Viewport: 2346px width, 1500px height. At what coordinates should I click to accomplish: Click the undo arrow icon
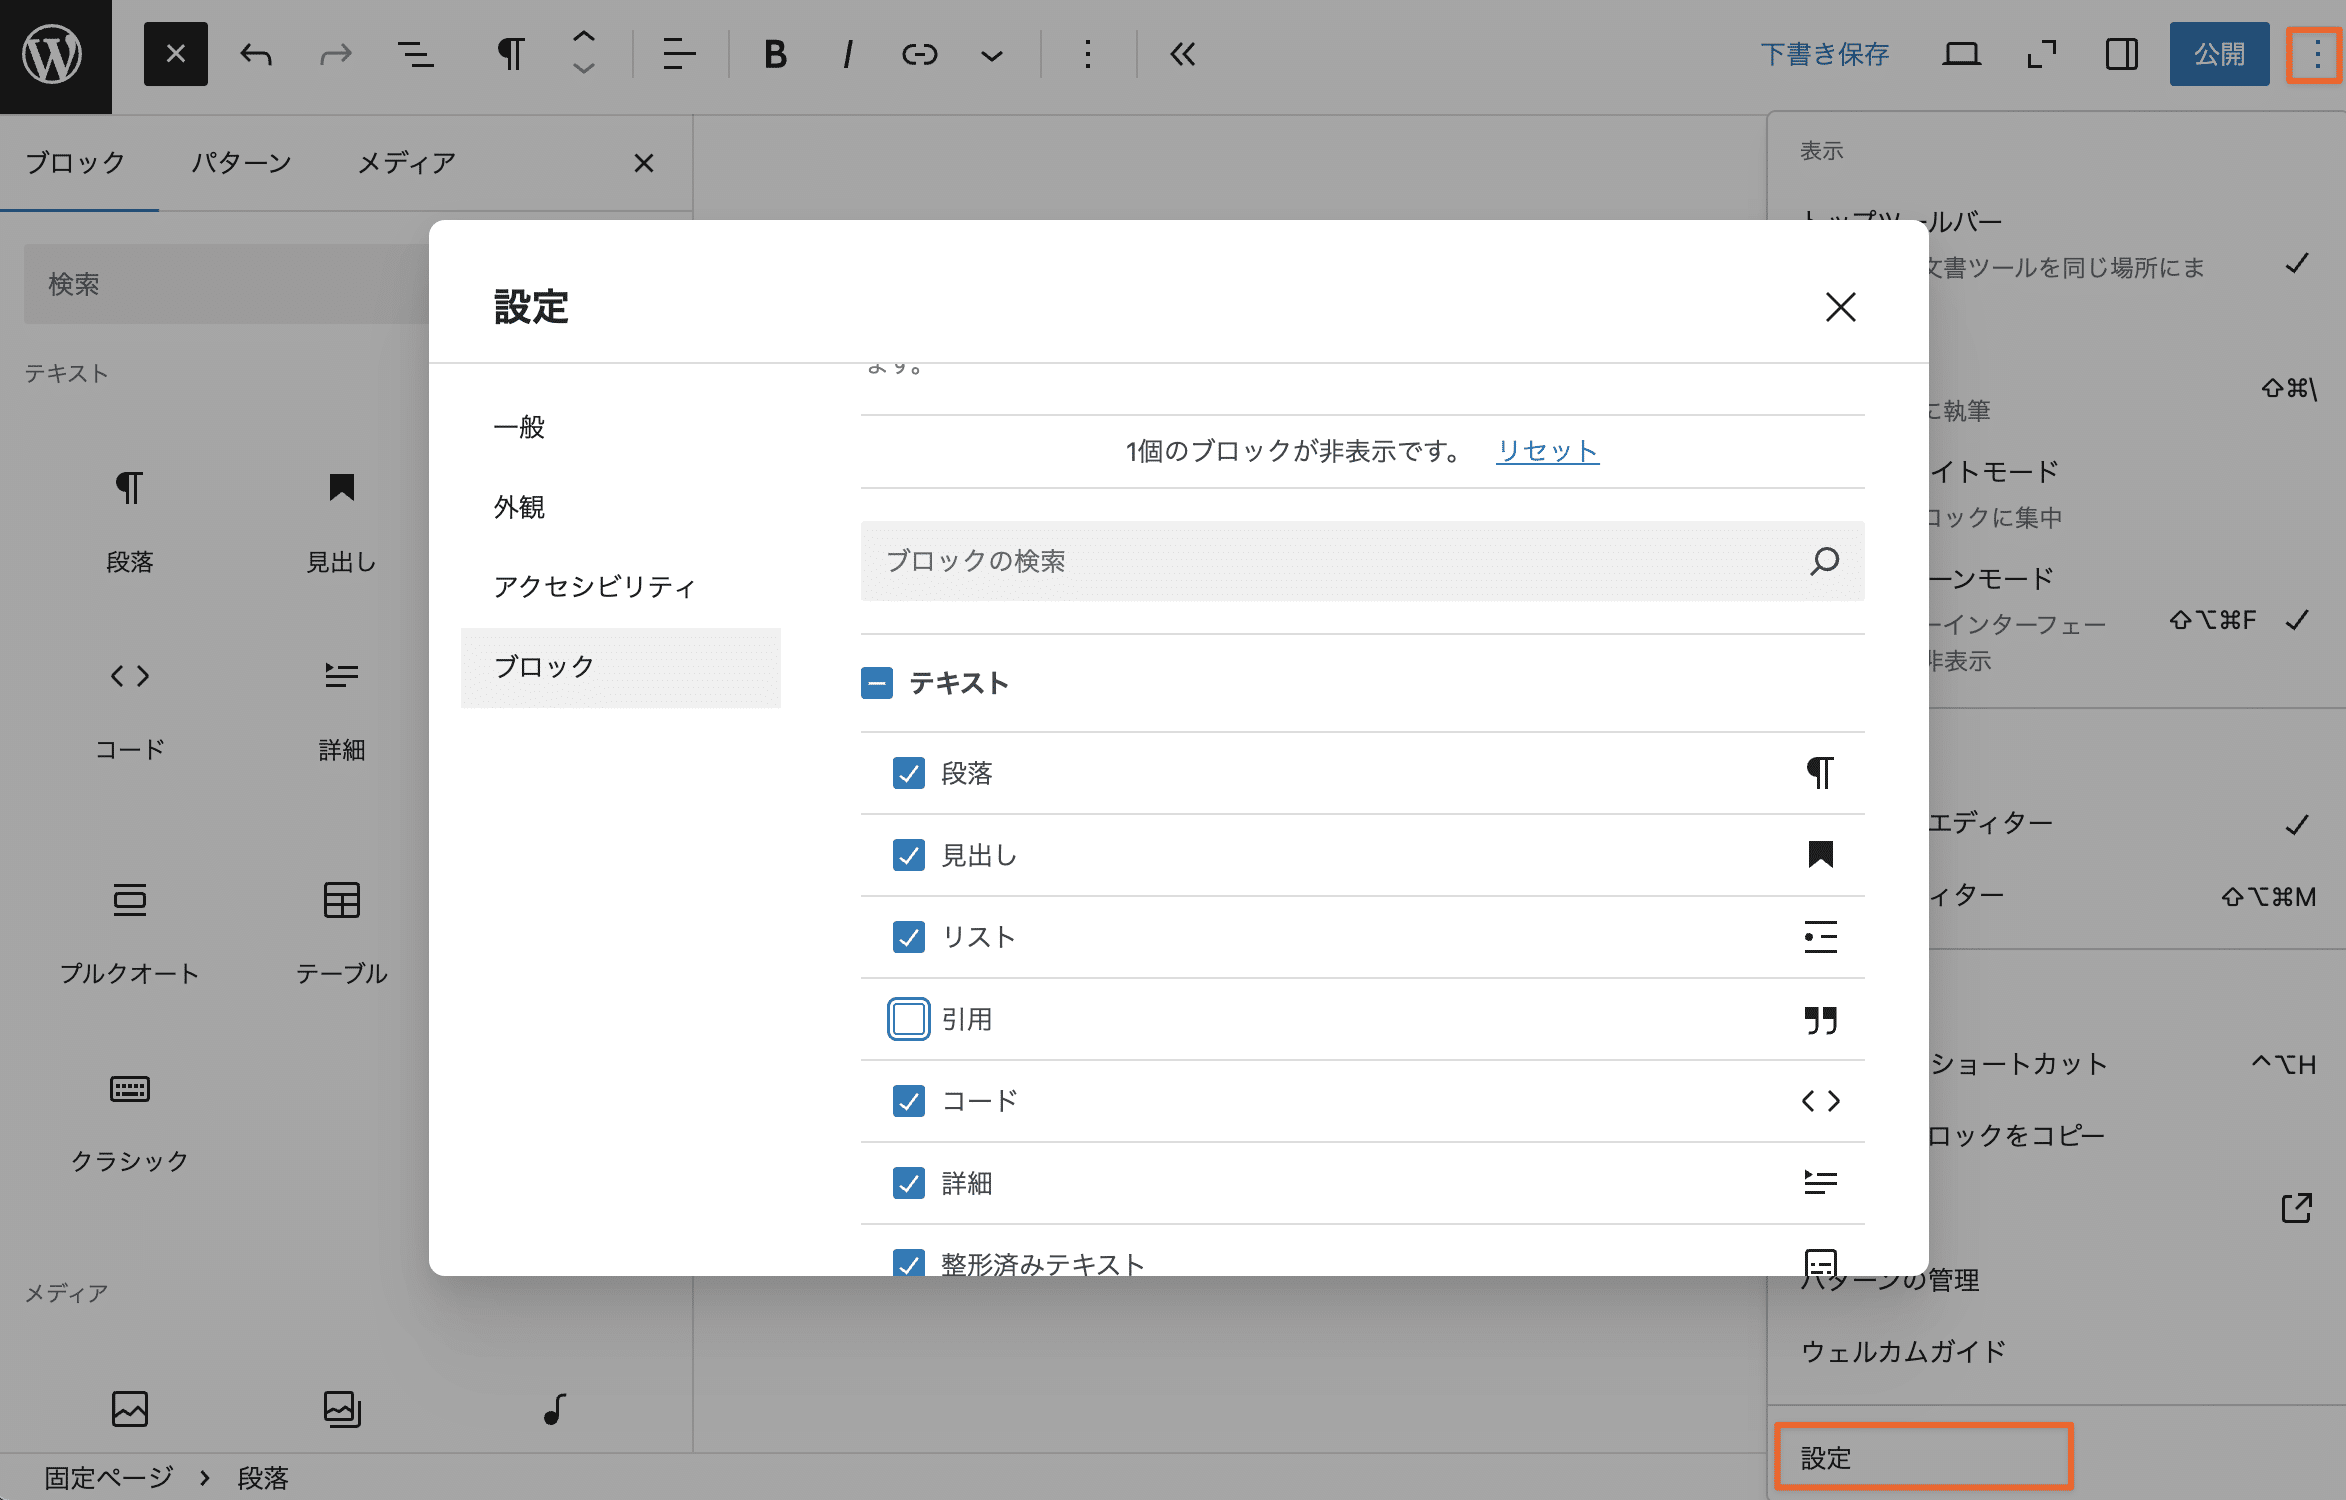256,54
